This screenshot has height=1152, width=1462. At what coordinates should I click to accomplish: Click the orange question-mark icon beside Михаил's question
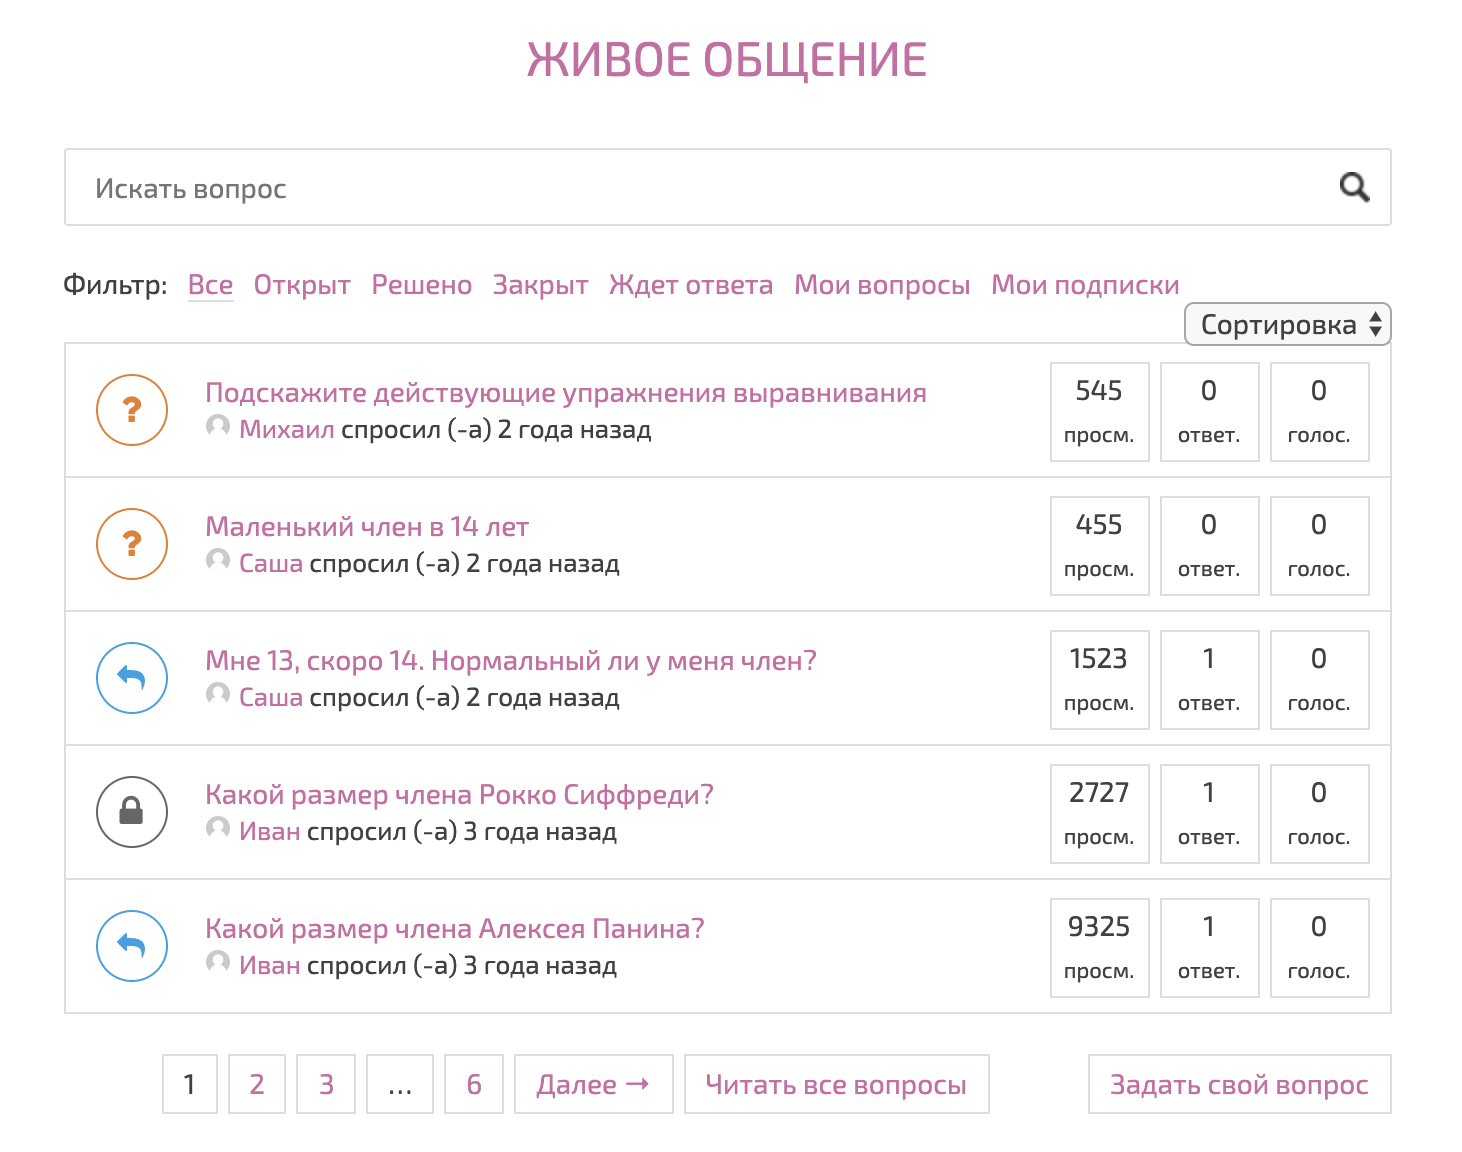click(x=131, y=410)
